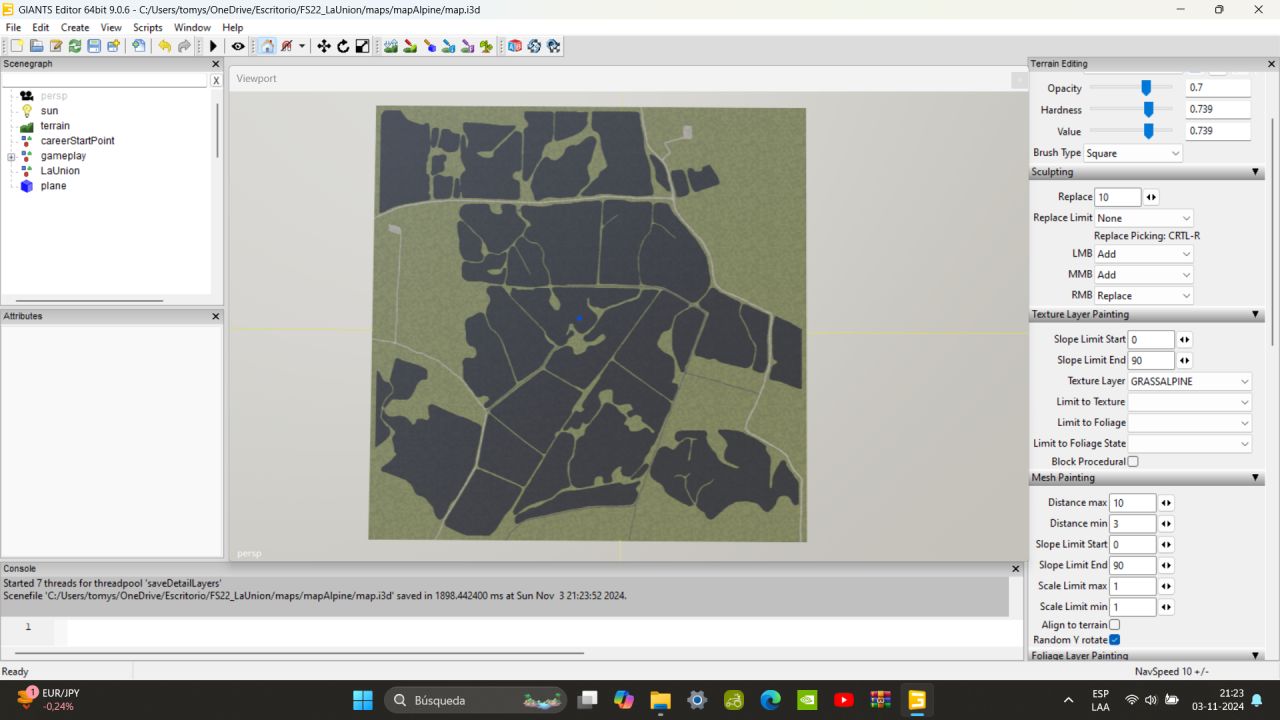Screen dimensions: 1280x720
Task: Open the Limit to Foliage State dropdown
Action: 1190,444
